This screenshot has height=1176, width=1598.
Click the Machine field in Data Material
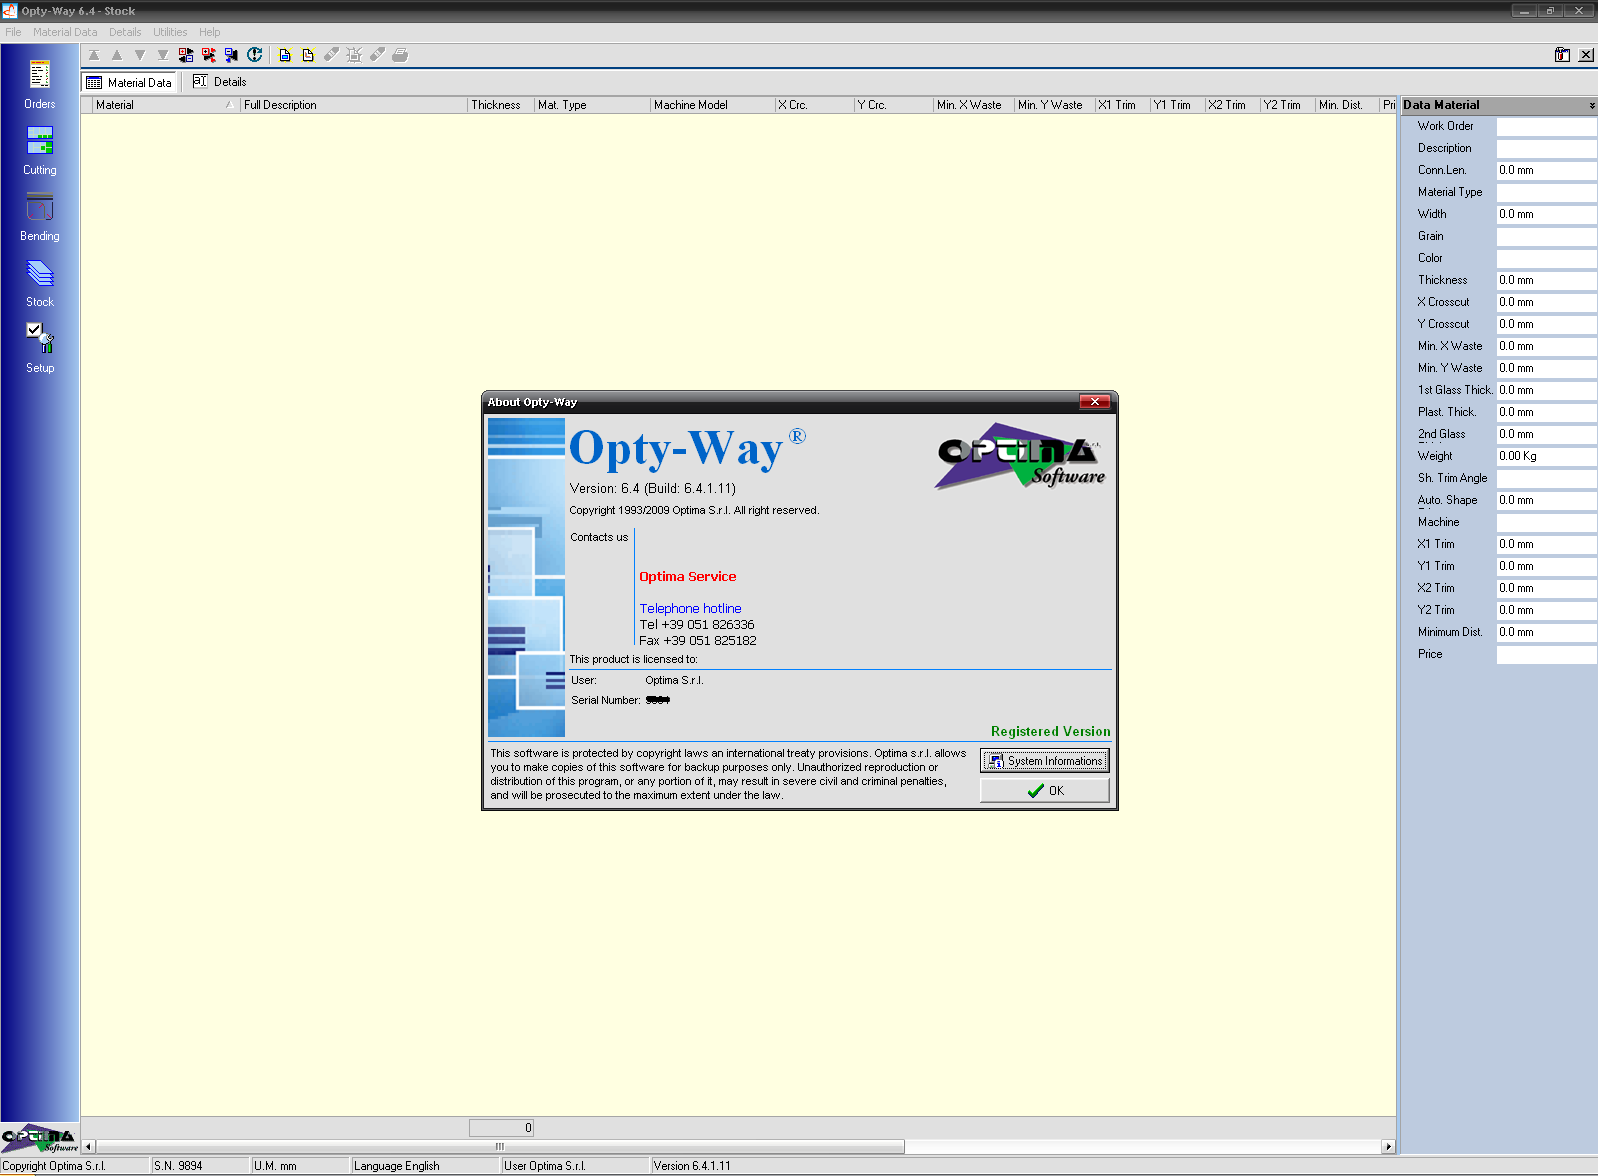click(x=1546, y=523)
